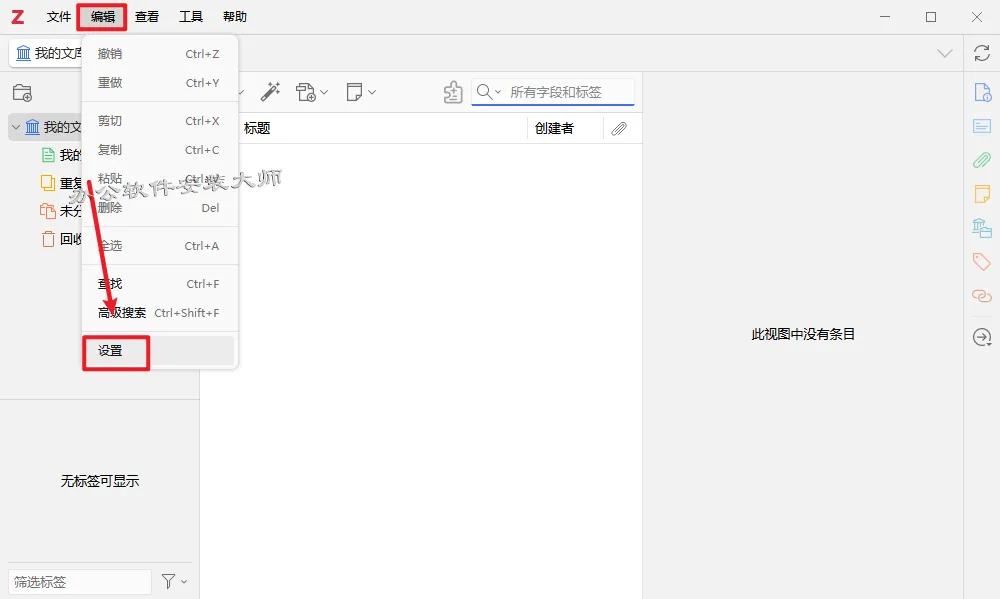Open the abstract pane icon
The width and height of the screenshot is (1000, 599).
pyautogui.click(x=982, y=126)
